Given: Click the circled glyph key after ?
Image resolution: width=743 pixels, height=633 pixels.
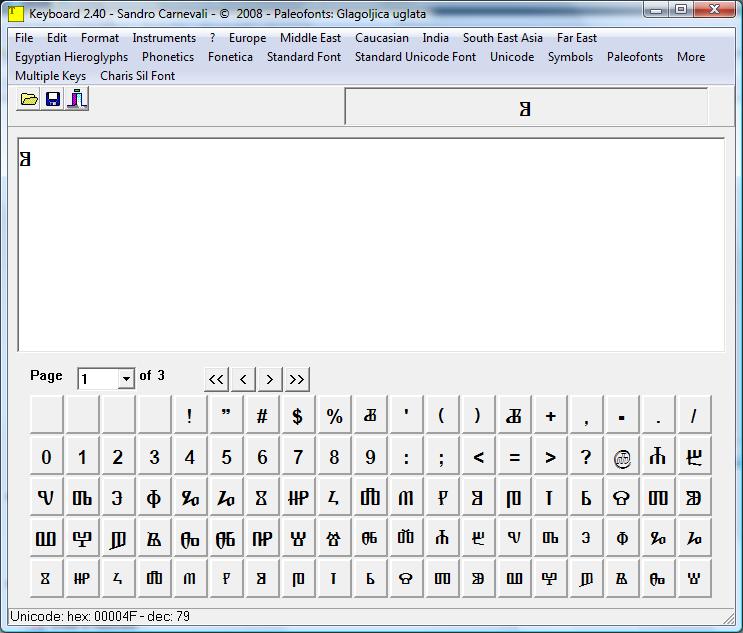Looking at the screenshot, I should tap(622, 457).
